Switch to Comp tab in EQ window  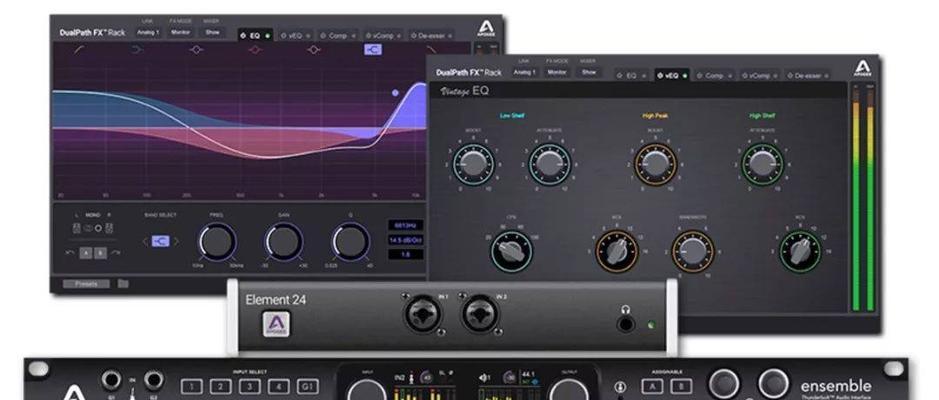[338, 36]
